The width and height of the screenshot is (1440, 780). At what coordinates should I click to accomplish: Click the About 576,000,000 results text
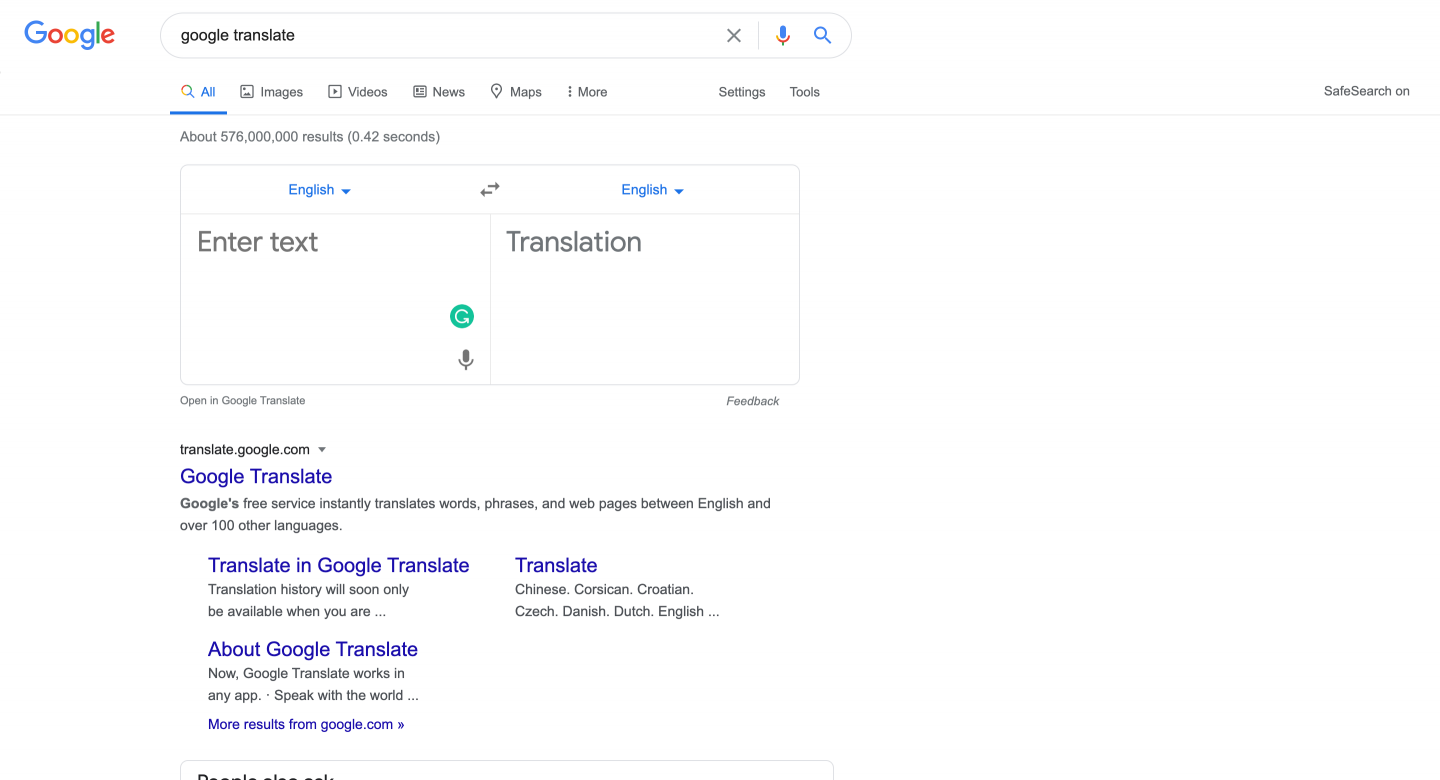pos(310,136)
